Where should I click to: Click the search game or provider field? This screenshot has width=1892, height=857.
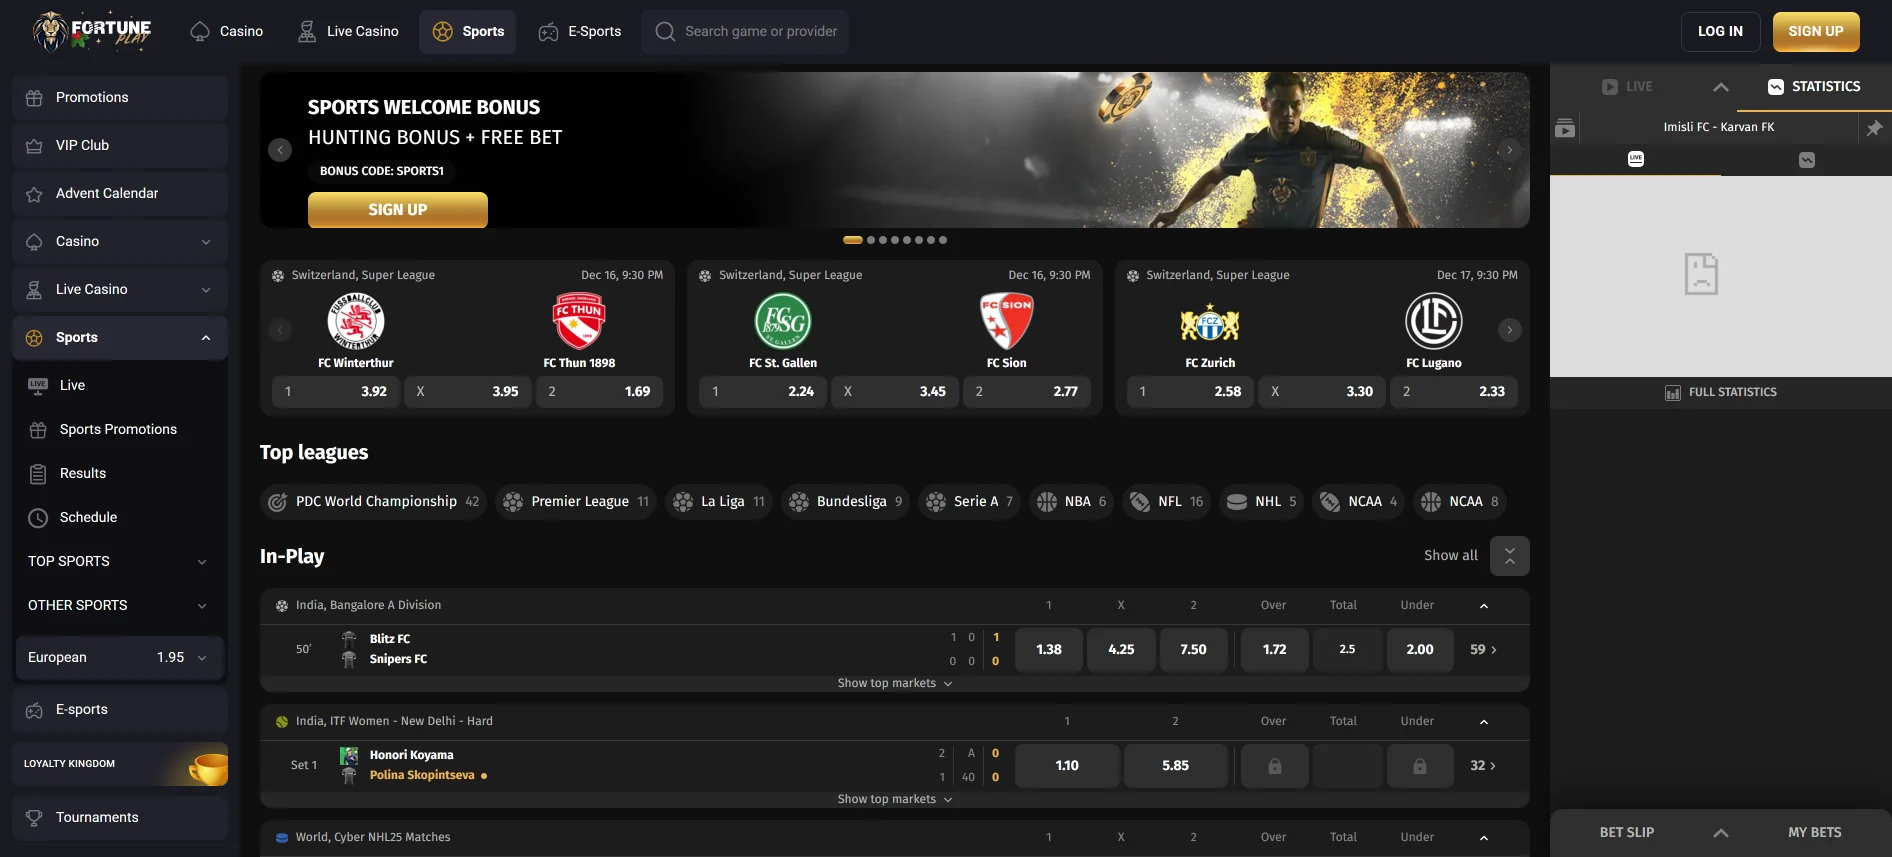click(745, 32)
